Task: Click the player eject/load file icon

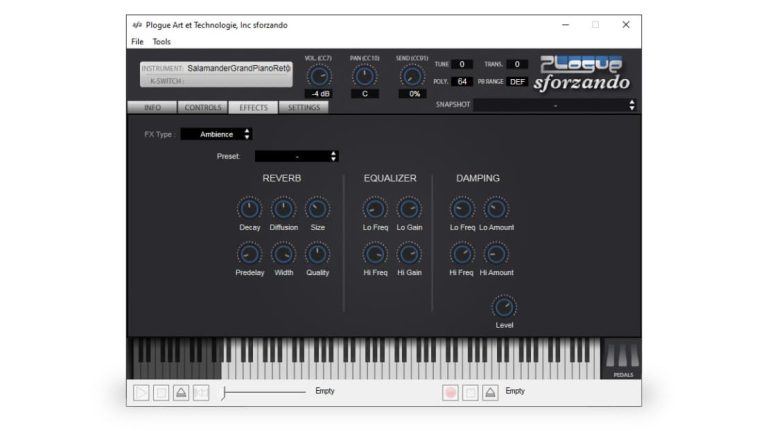Action: [x=181, y=393]
